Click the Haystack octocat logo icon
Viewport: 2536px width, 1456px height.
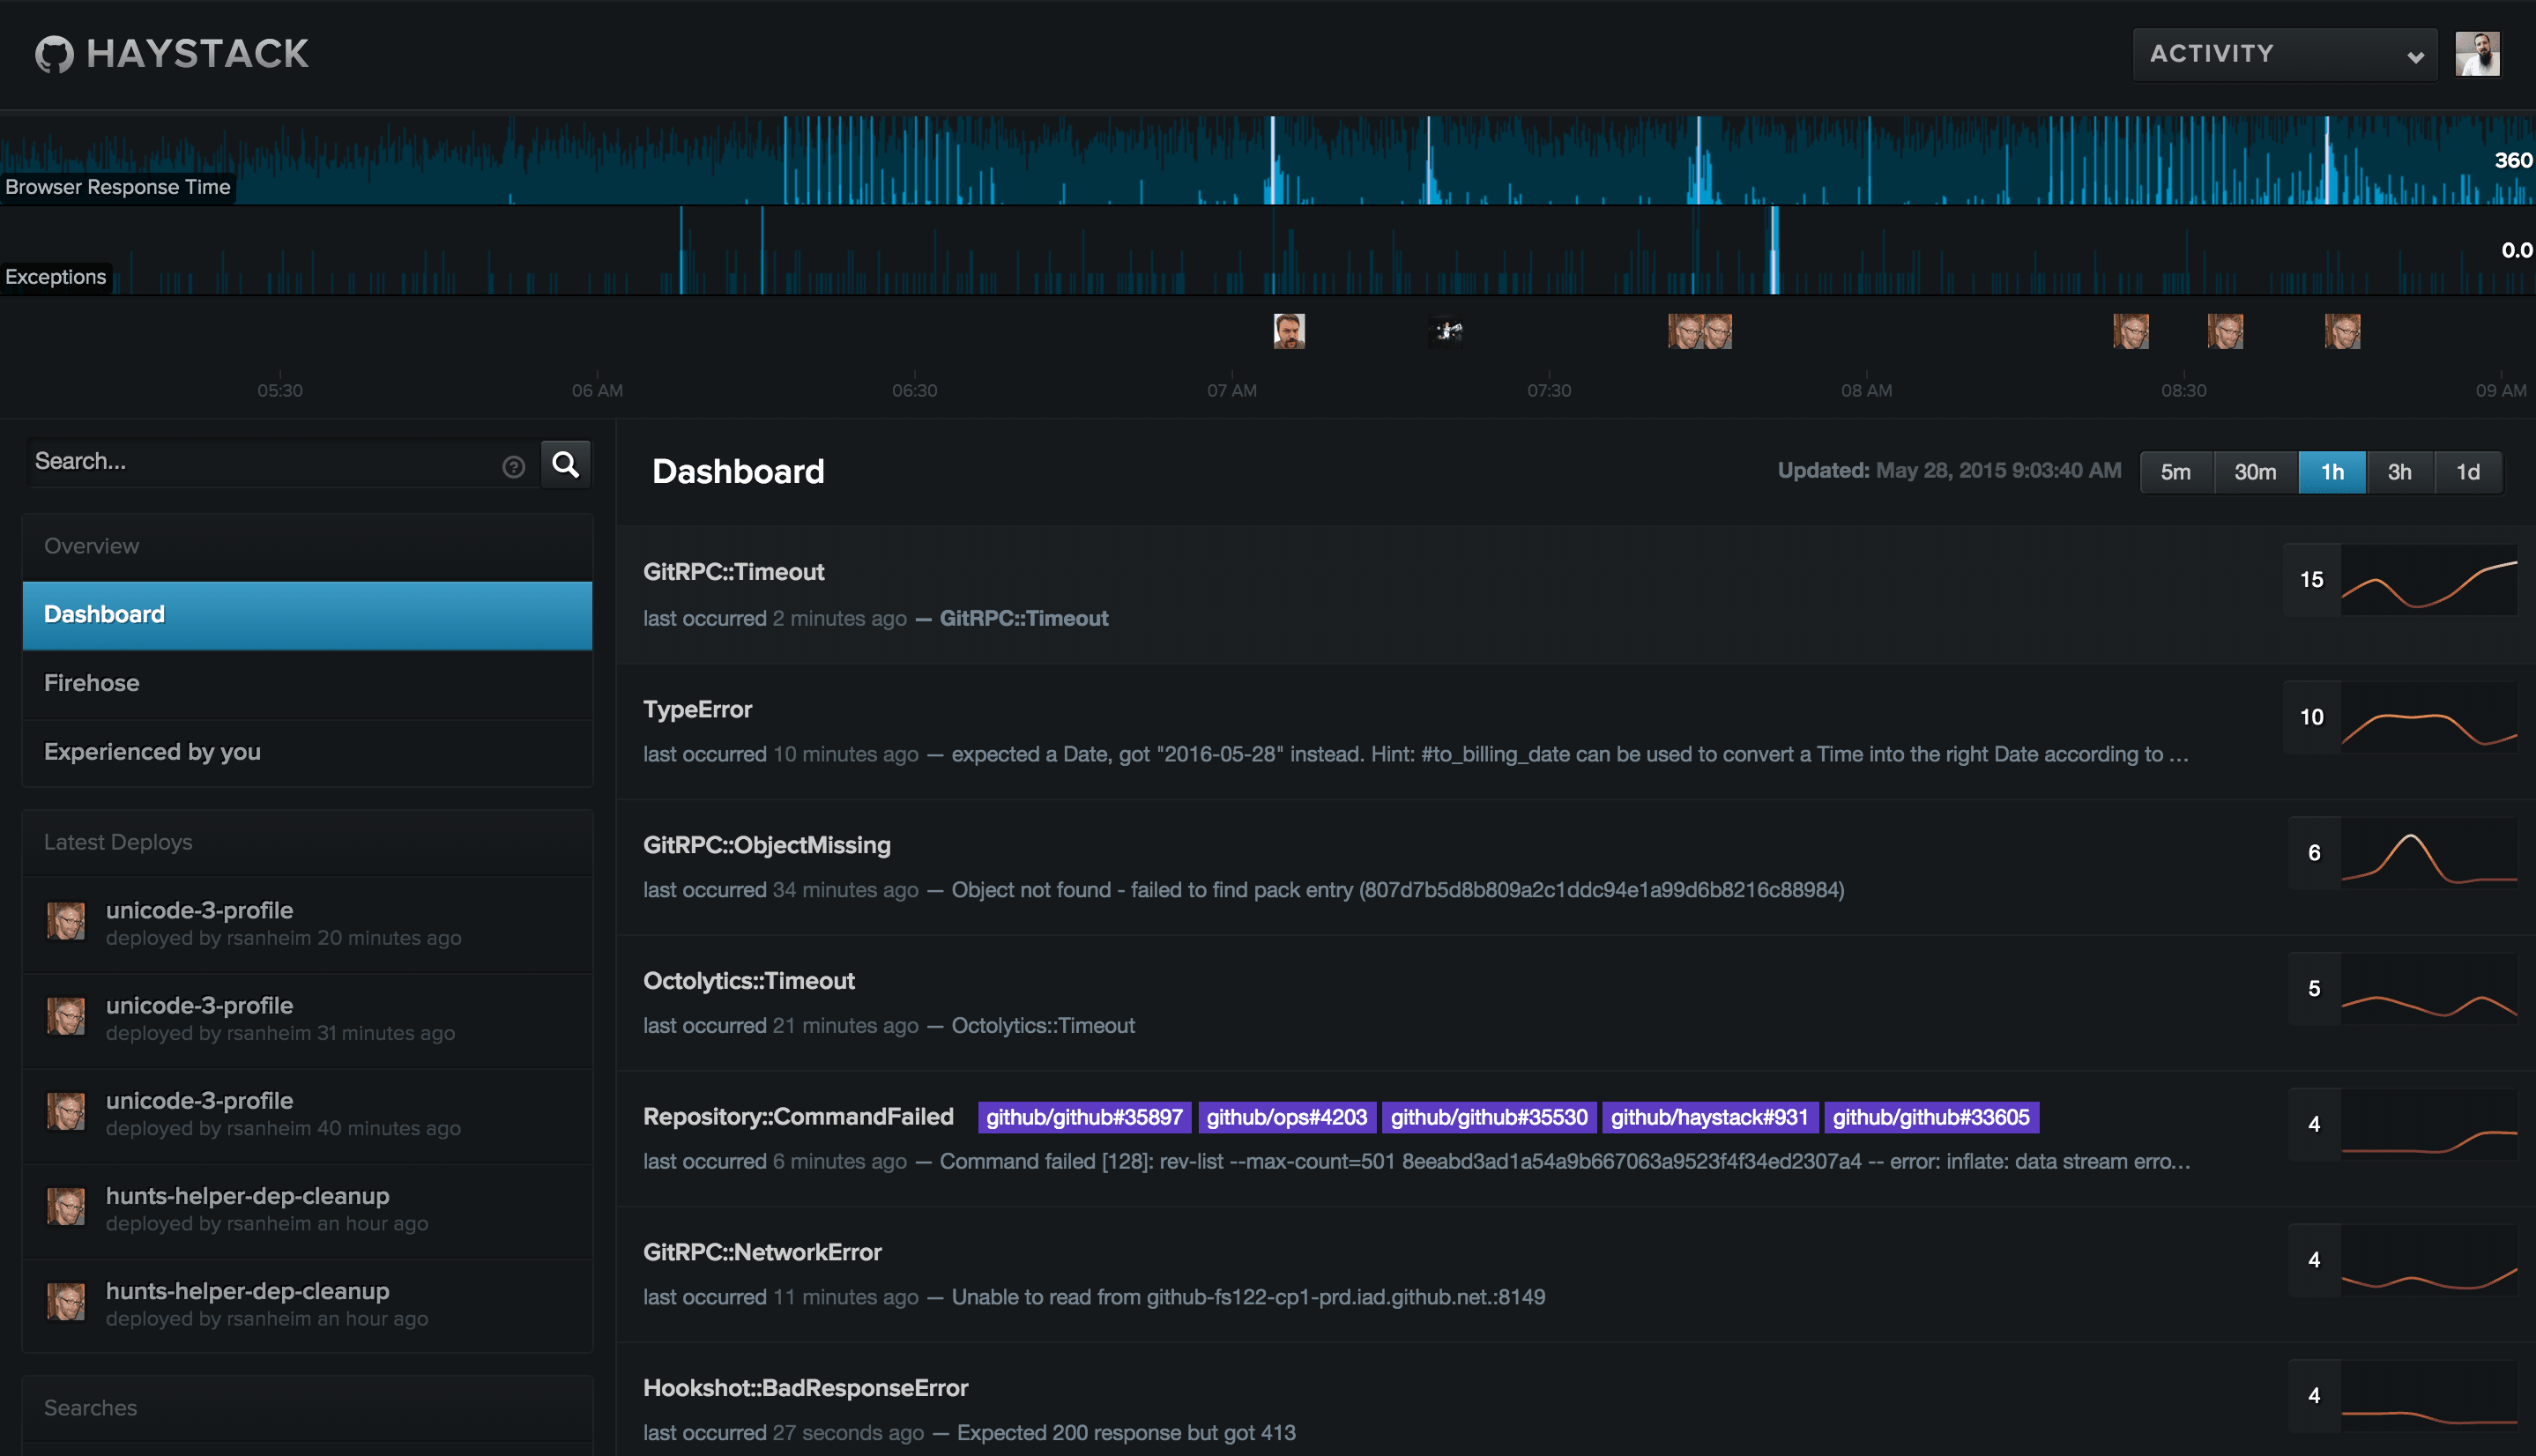click(54, 54)
